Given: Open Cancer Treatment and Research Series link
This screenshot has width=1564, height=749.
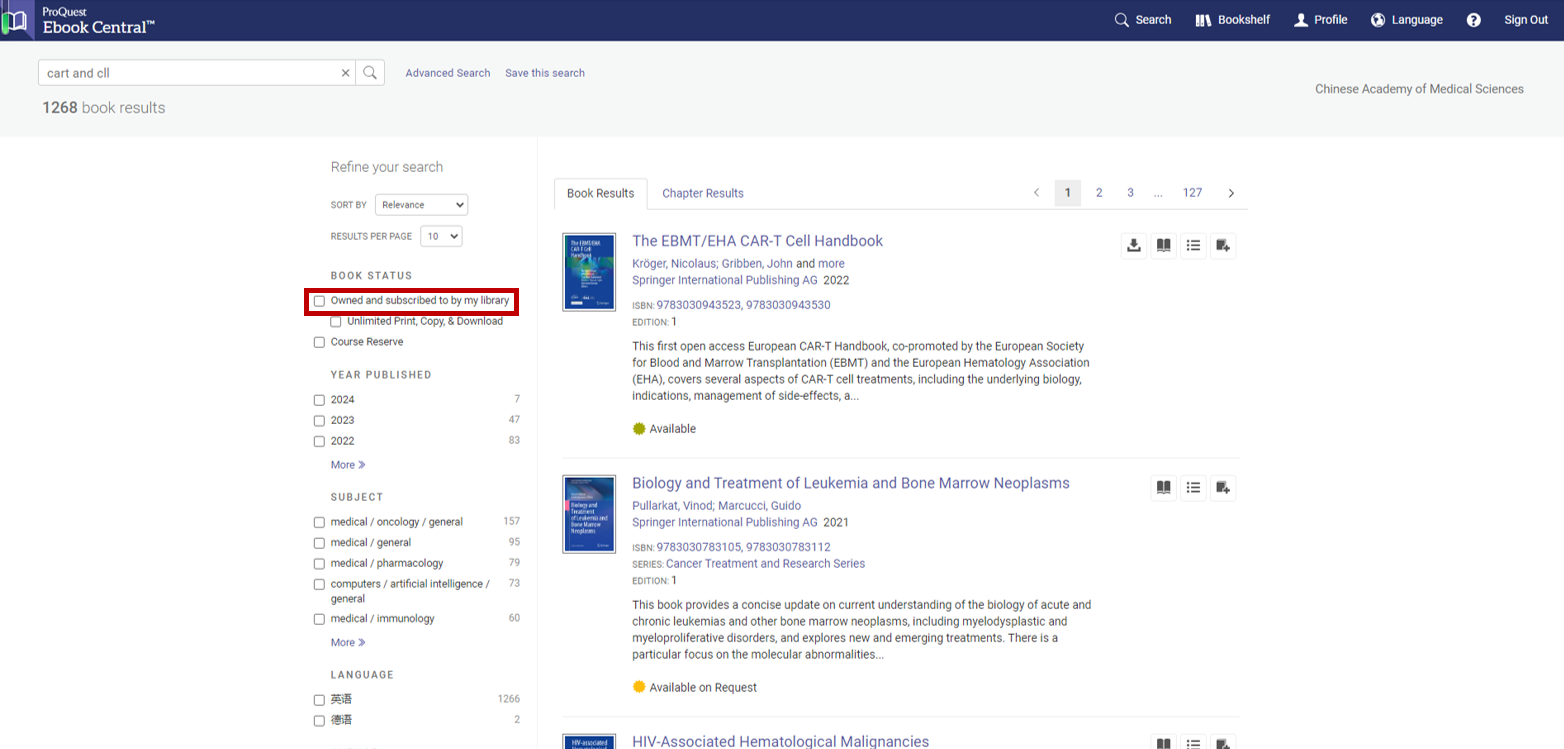Looking at the screenshot, I should point(765,564).
